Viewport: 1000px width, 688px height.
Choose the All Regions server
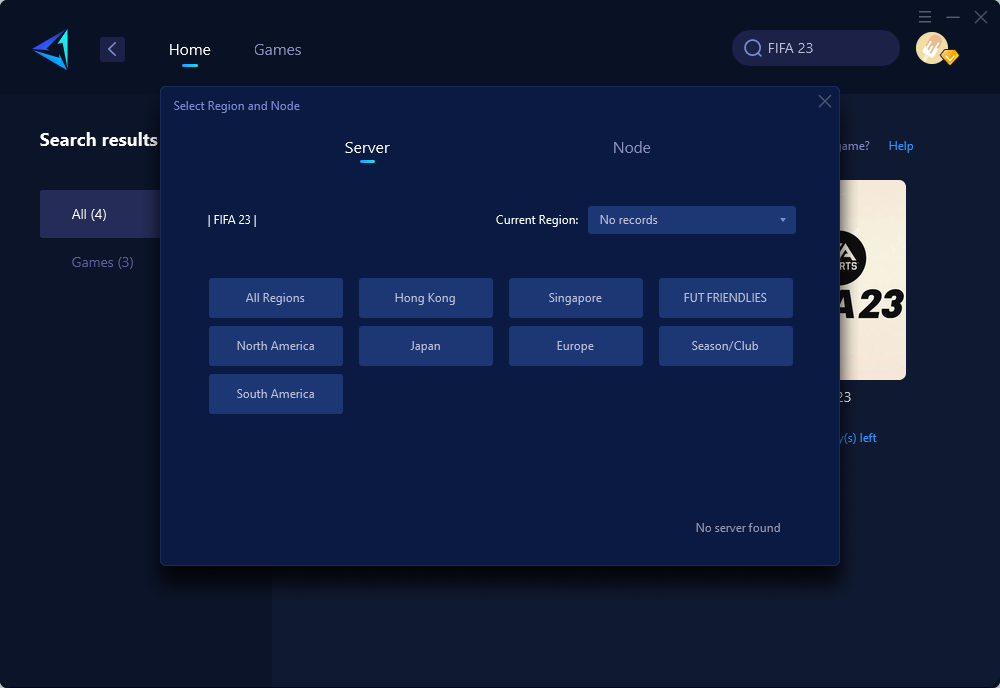coord(276,298)
